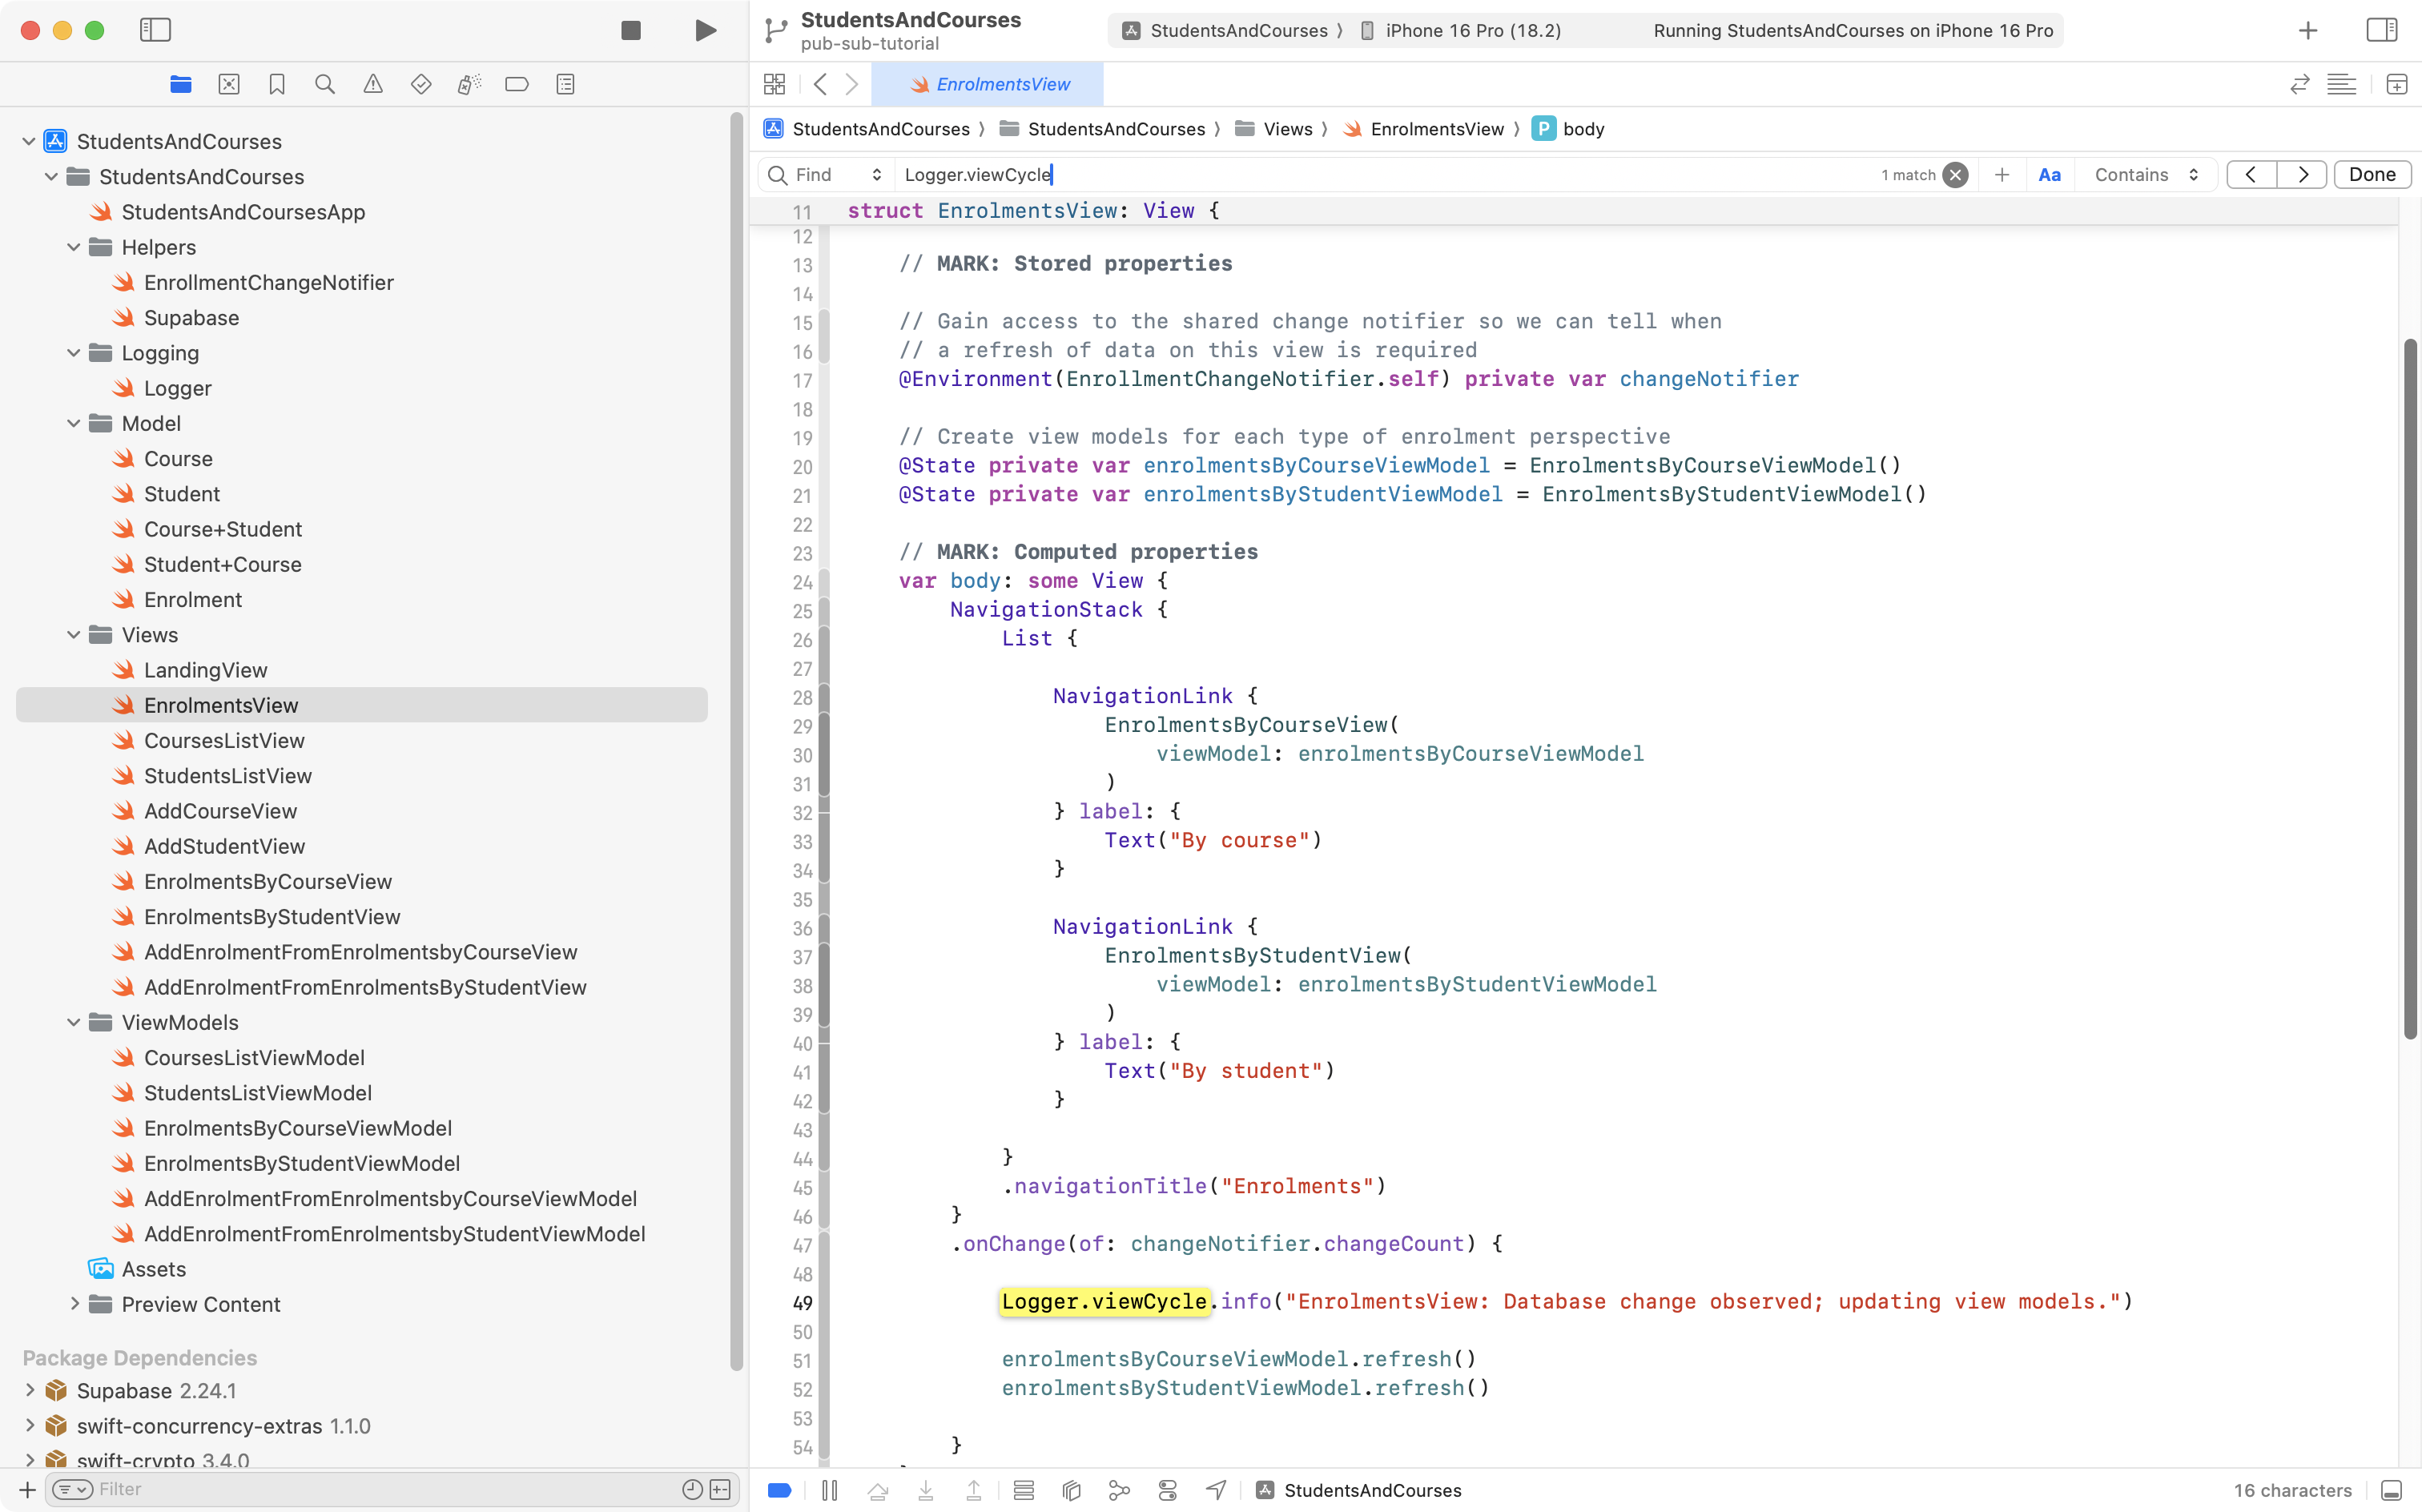Toggle the navigator sidebar visibility

155,30
